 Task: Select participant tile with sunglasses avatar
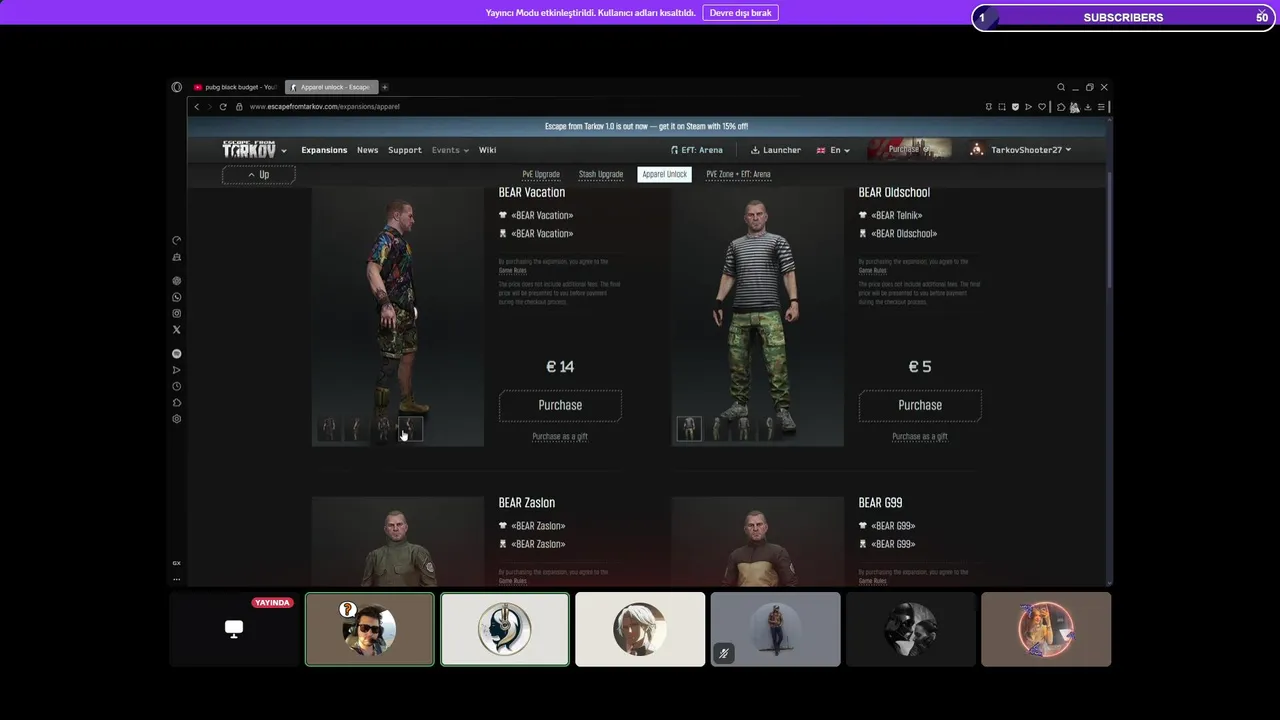370,629
